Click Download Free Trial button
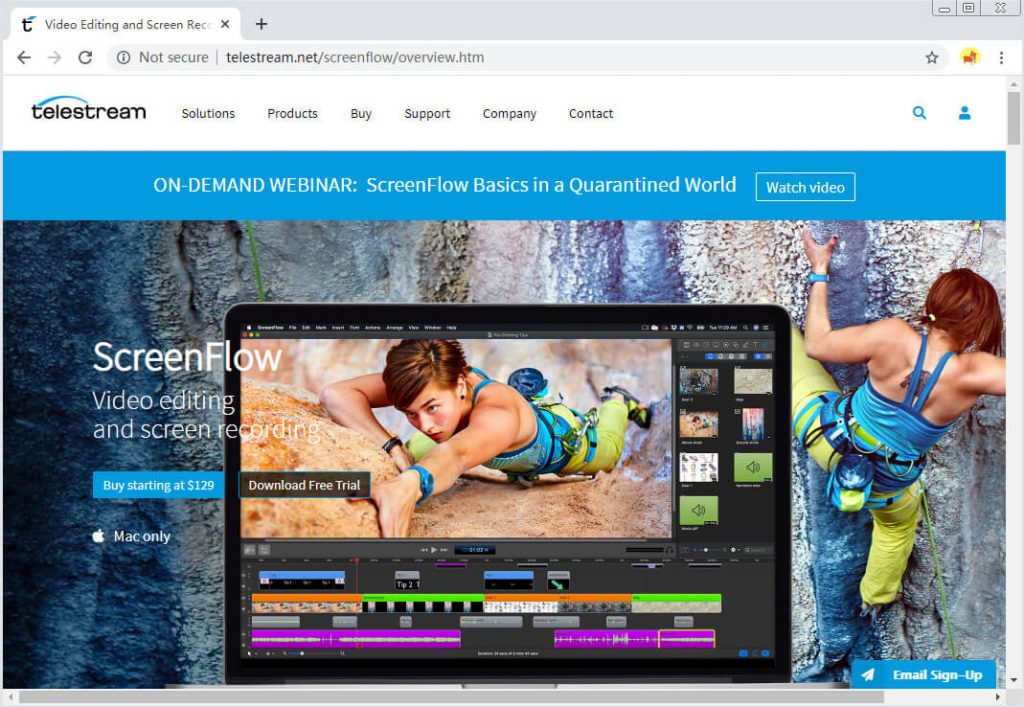The height and width of the screenshot is (707, 1024). tap(304, 485)
